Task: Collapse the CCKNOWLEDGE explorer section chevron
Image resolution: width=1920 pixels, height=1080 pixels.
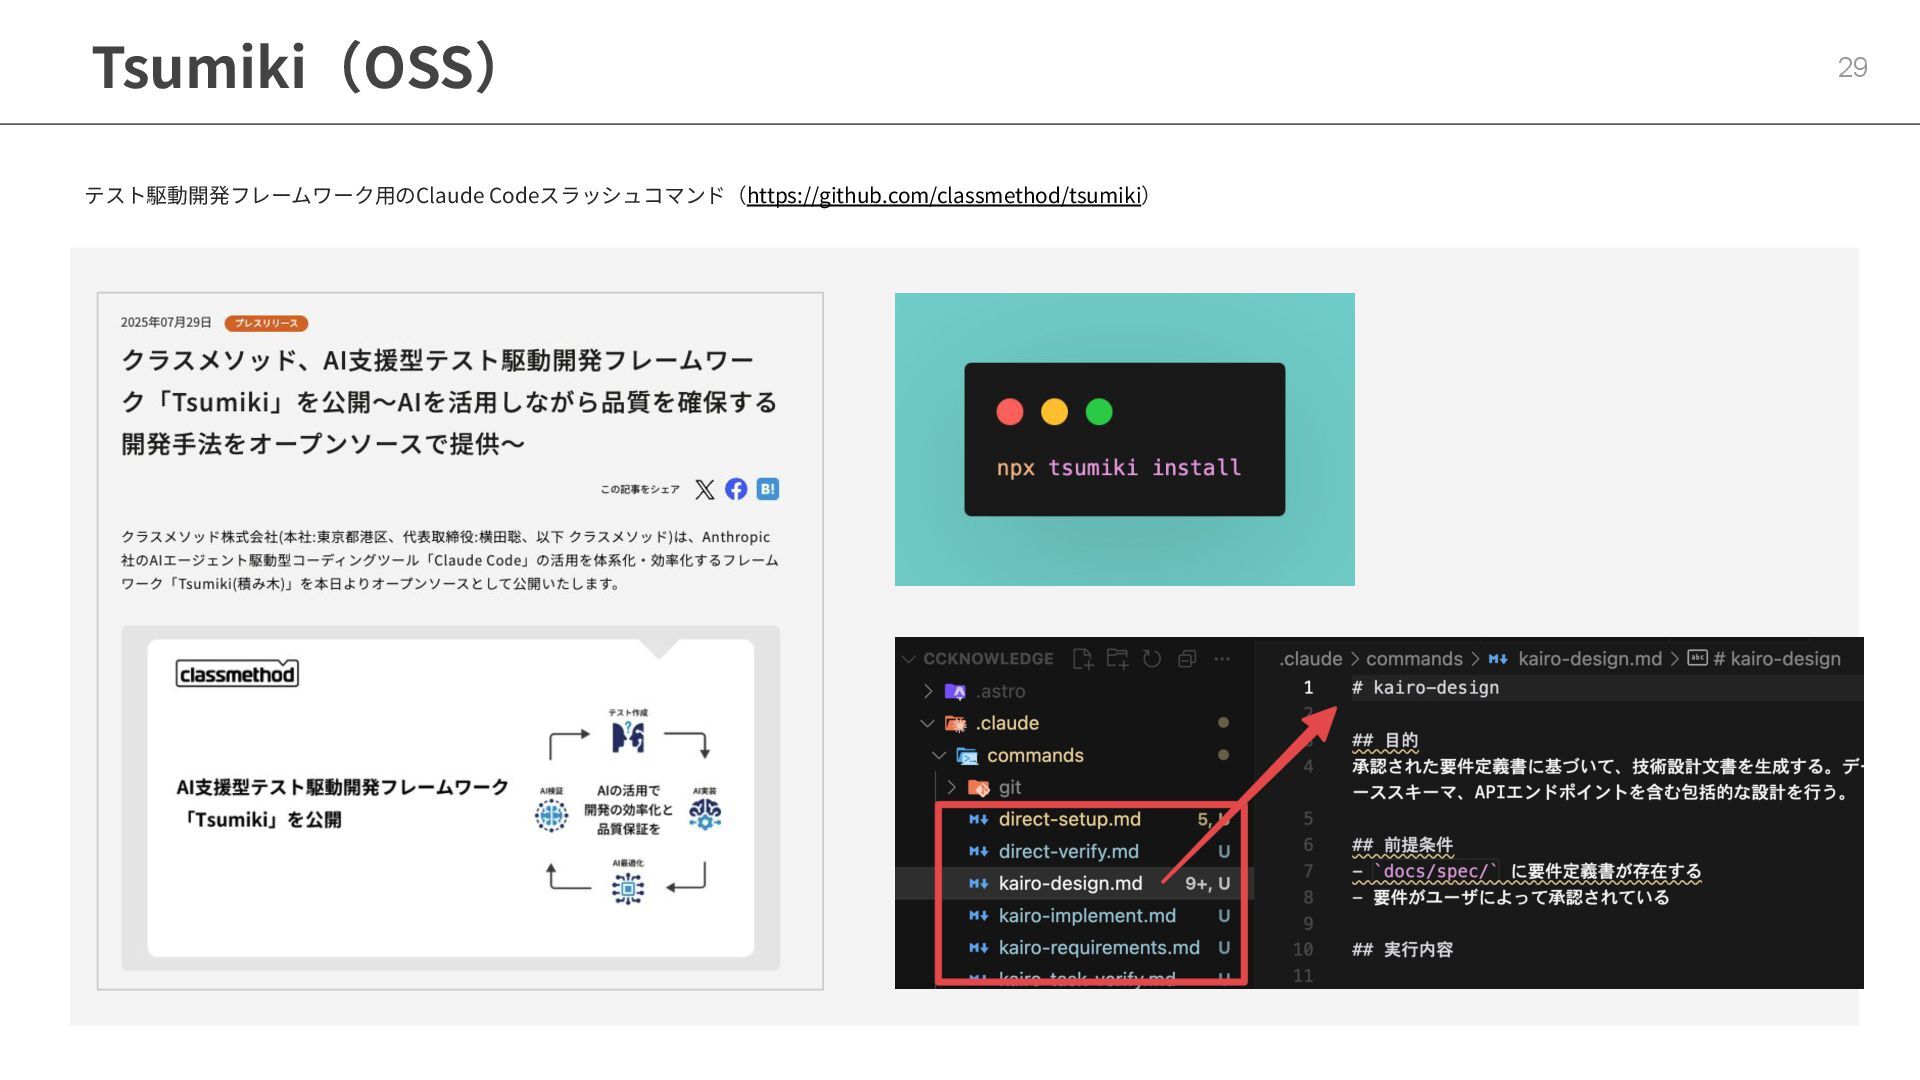Action: [909, 659]
